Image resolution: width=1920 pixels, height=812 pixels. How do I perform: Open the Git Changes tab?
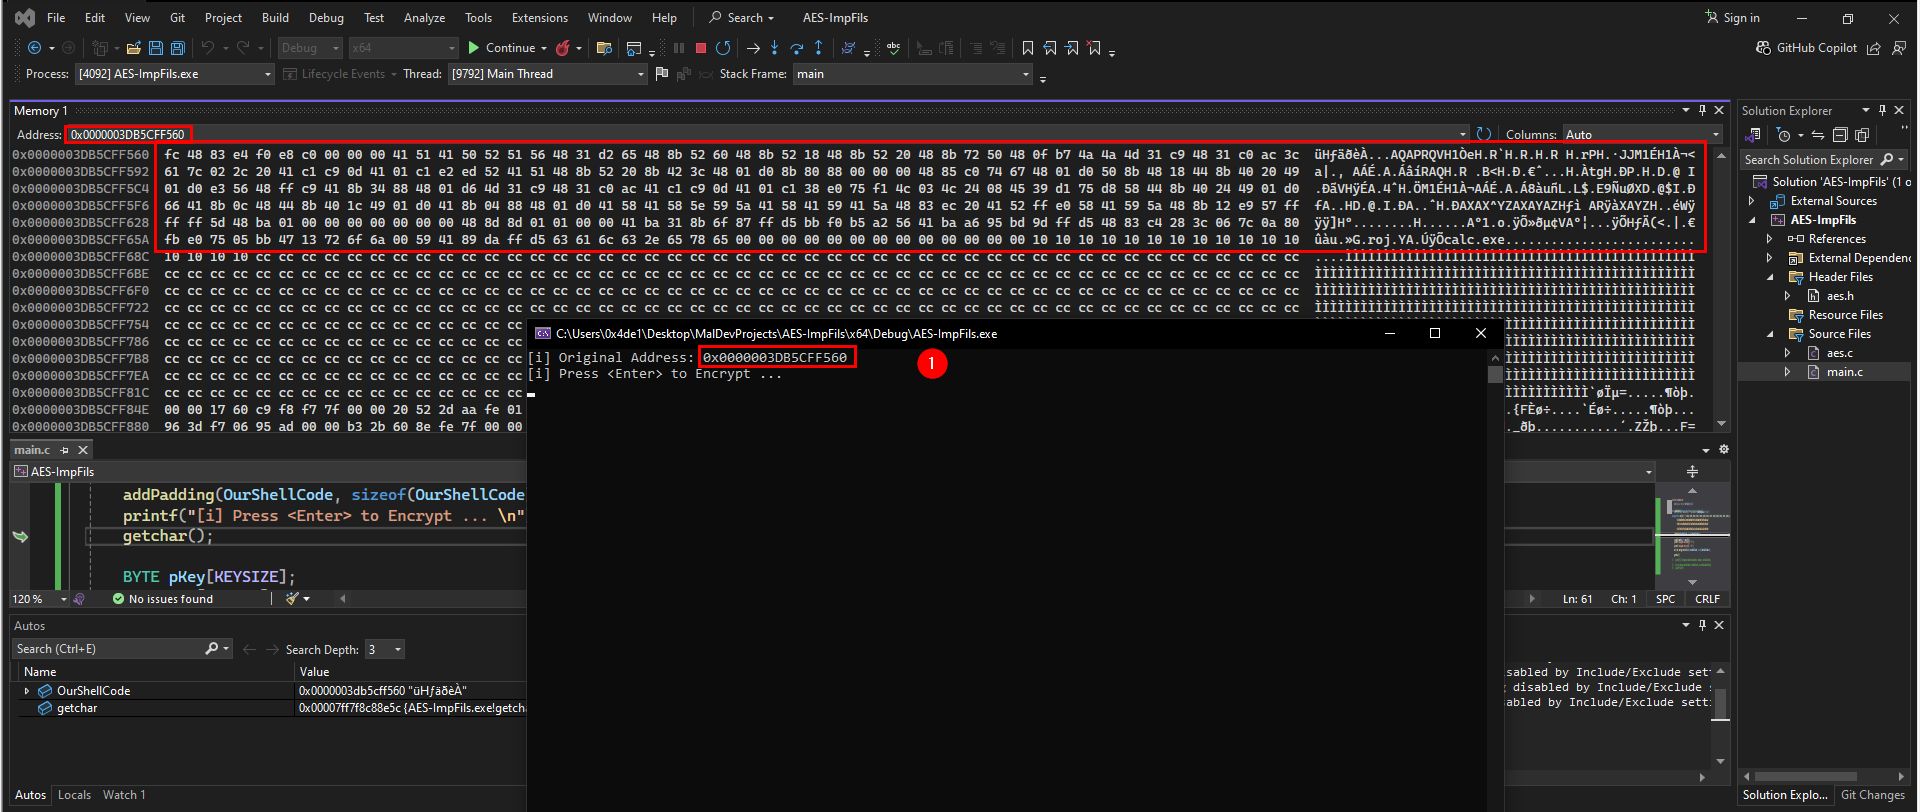1872,795
